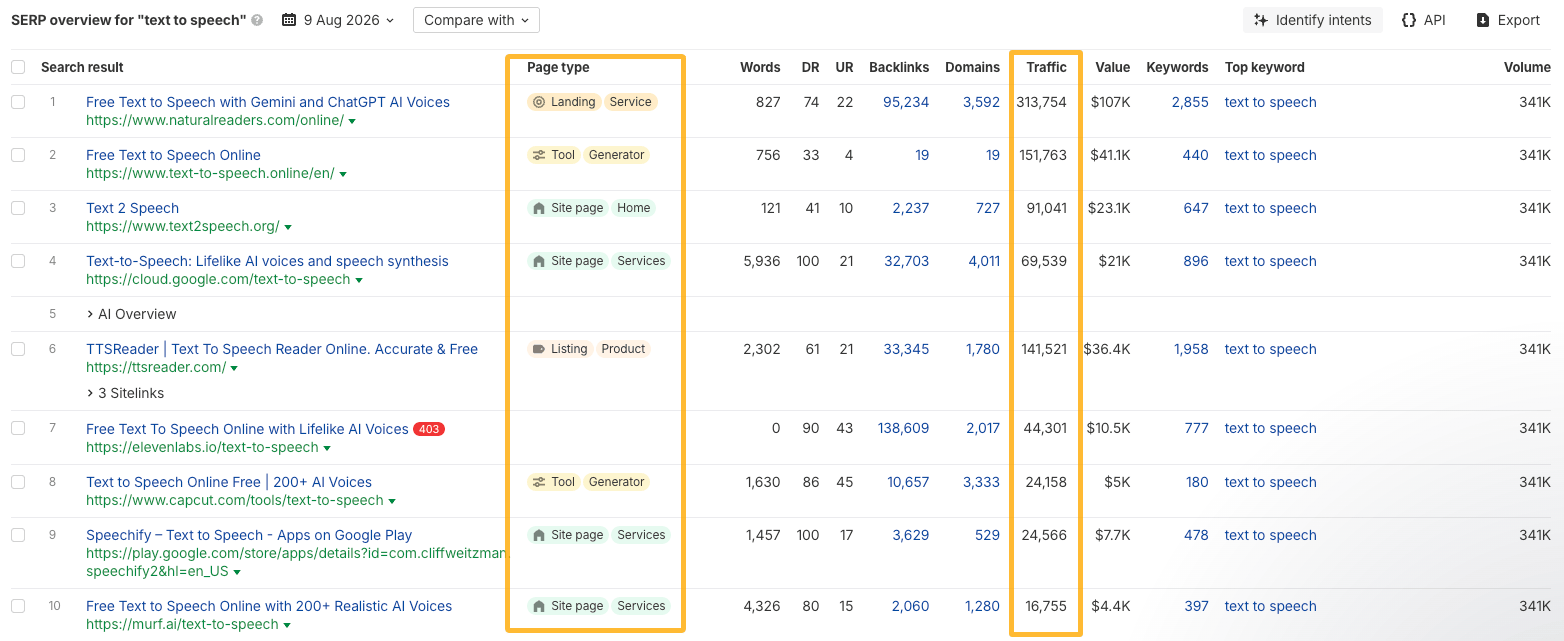Image resolution: width=1564 pixels, height=641 pixels.
Task: Open URL dropdown arrow for elevenlabs.io
Action: point(327,448)
